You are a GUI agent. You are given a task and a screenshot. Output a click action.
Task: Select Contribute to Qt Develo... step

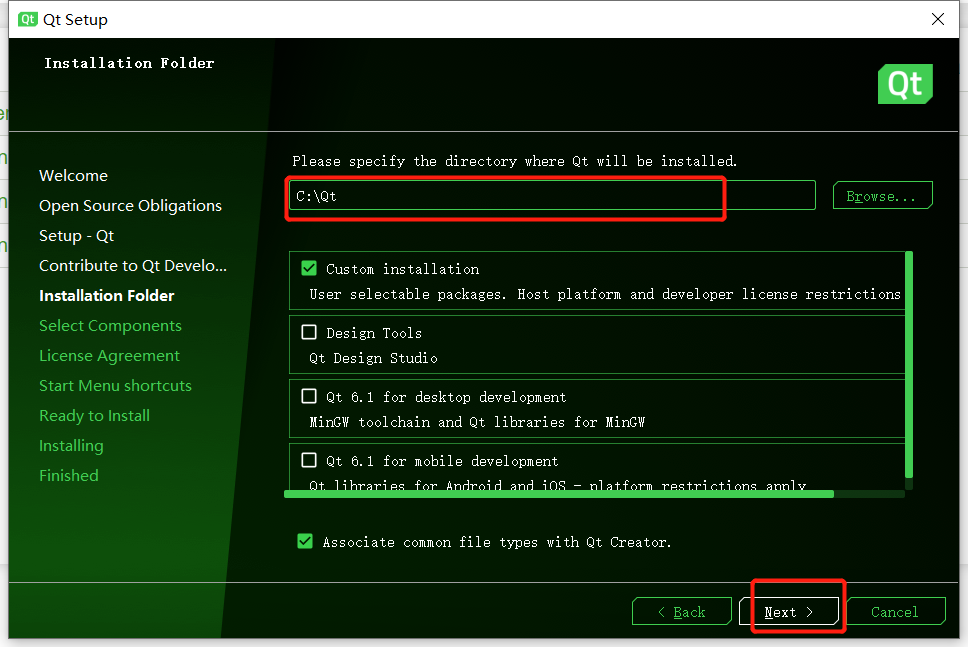coord(133,265)
